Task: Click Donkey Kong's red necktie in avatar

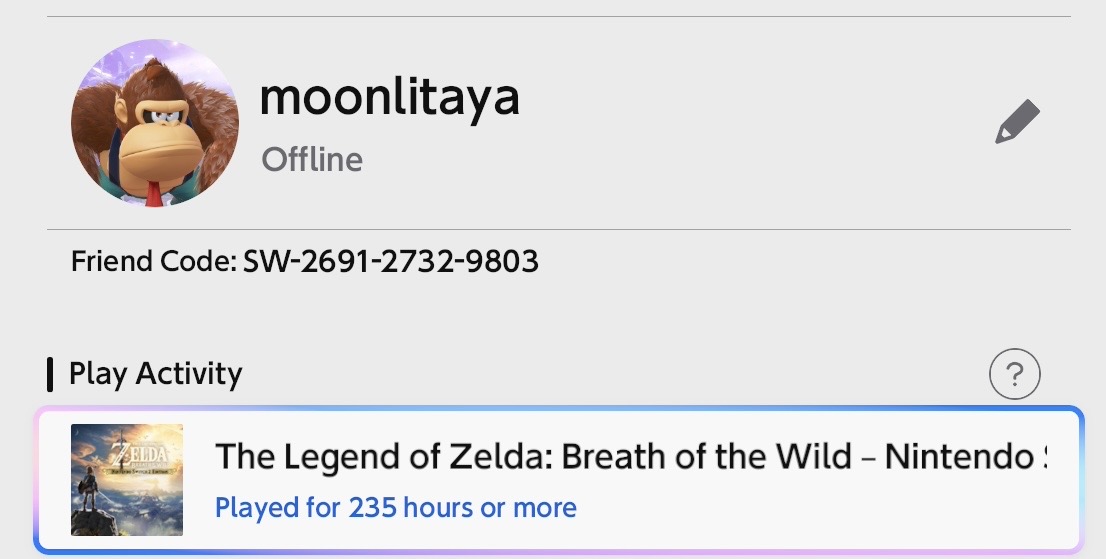Action: click(153, 190)
